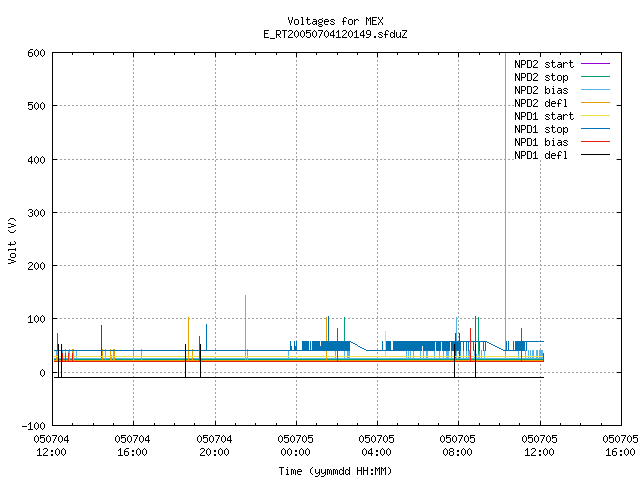The height and width of the screenshot is (480, 640).
Task: Click the 'Time (yymmdd HH:MM)' x-axis label
Action: coord(335,471)
